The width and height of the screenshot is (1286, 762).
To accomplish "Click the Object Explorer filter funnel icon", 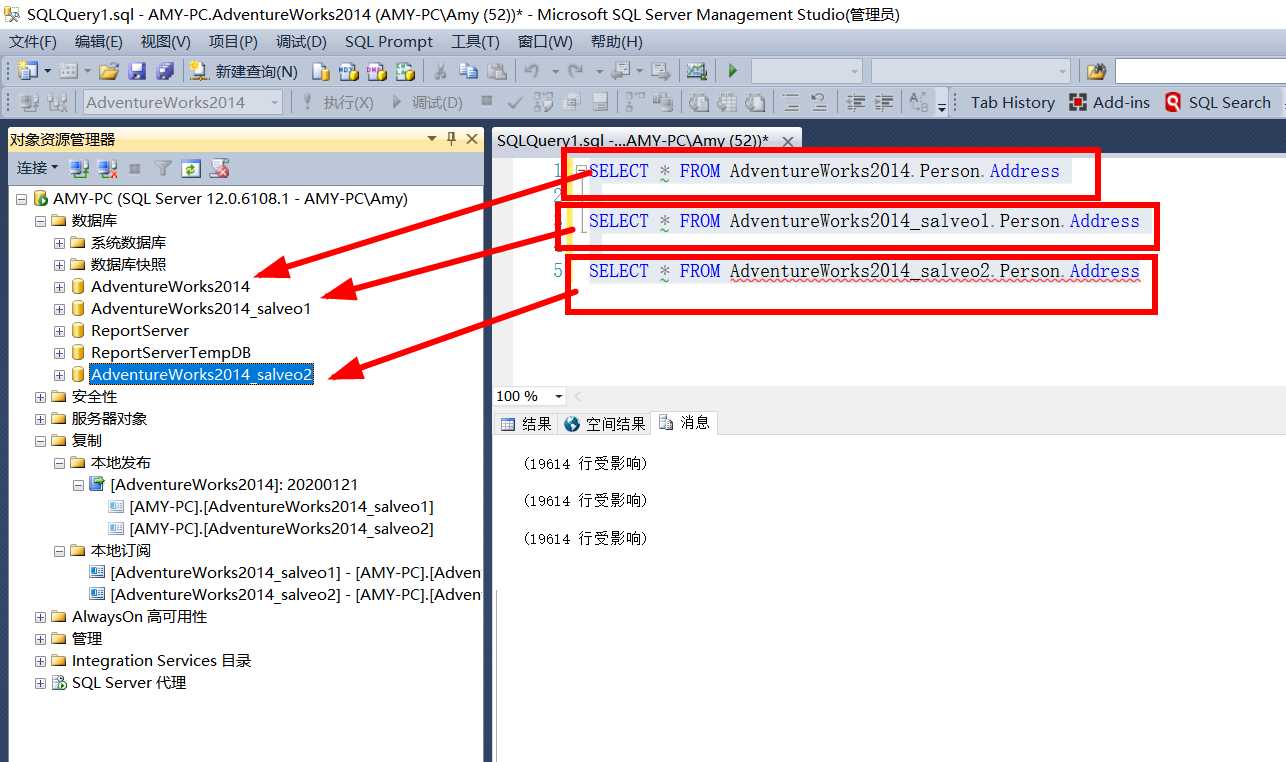I will point(163,168).
